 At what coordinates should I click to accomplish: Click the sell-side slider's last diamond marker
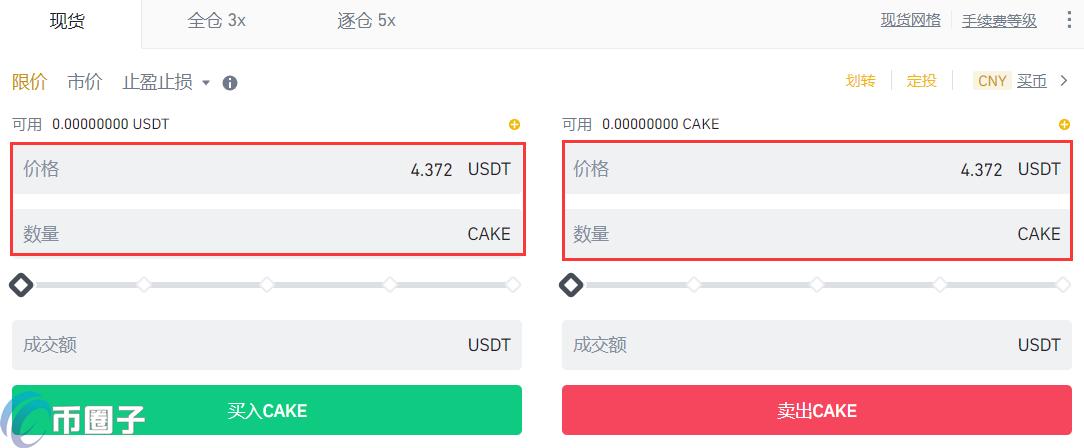(1063, 285)
